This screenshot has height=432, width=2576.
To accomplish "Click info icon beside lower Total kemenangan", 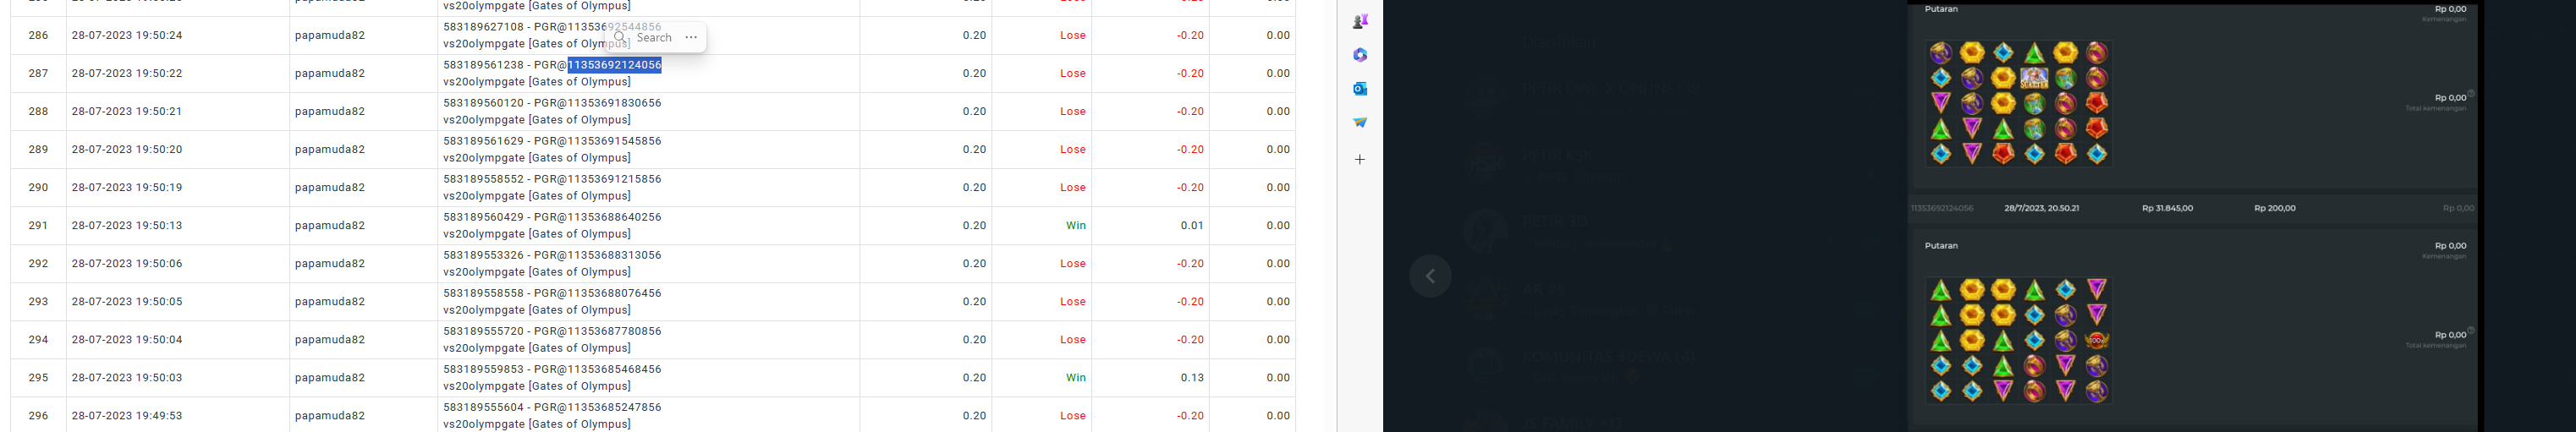I will click(2470, 330).
